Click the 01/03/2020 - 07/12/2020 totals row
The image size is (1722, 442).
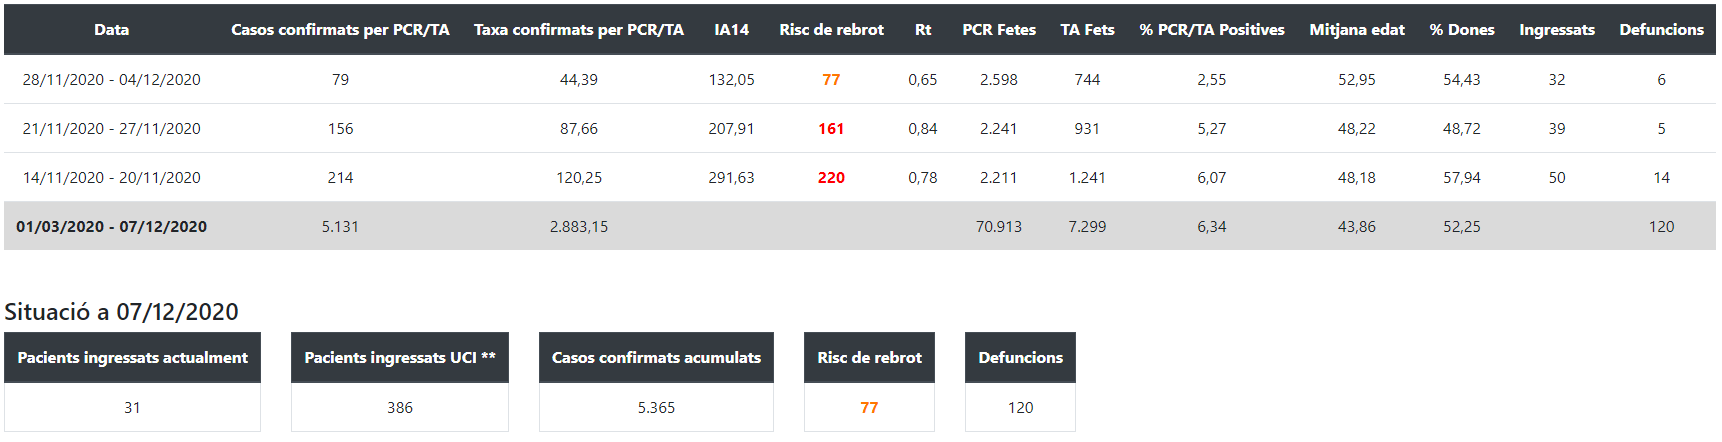(x=111, y=227)
